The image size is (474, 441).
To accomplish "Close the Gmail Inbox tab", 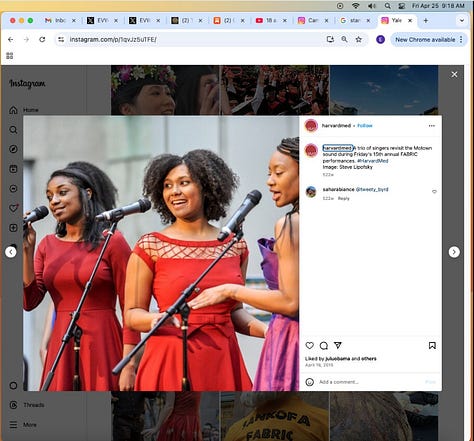I will tap(74, 21).
